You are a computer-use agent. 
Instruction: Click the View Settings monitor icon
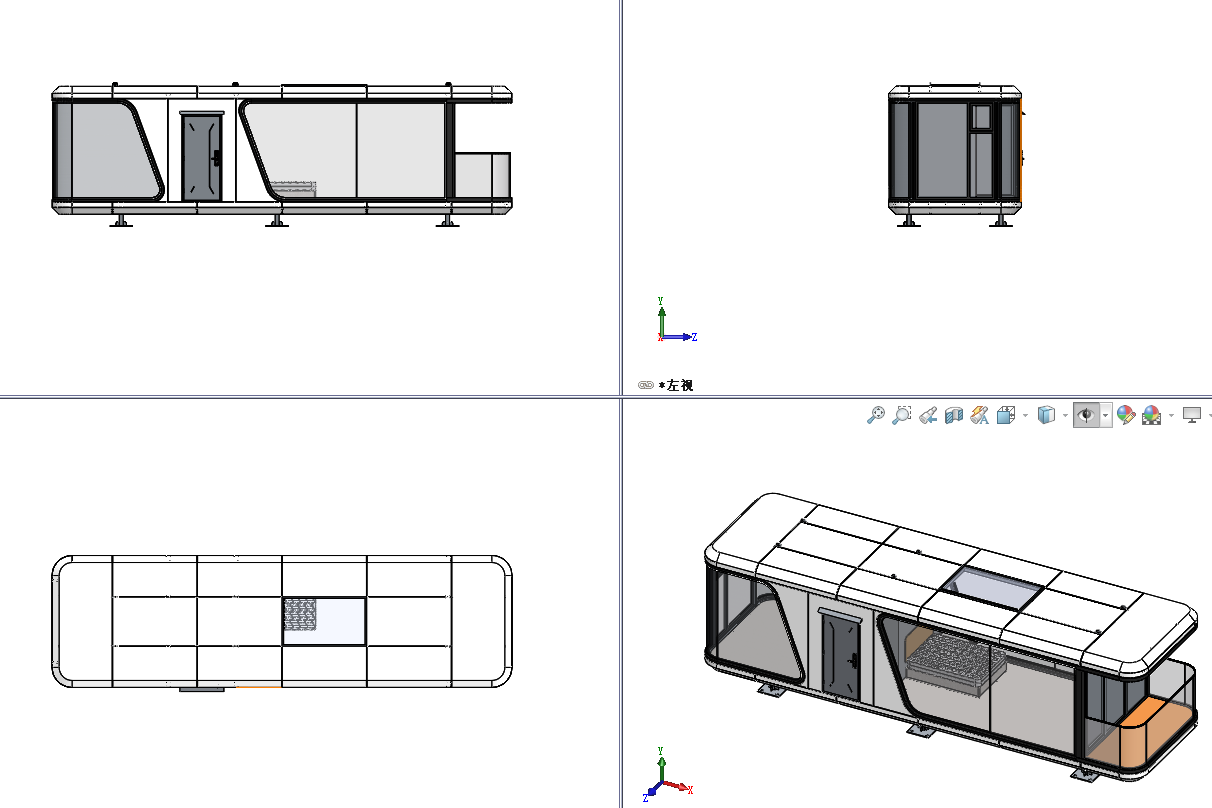(x=1191, y=415)
